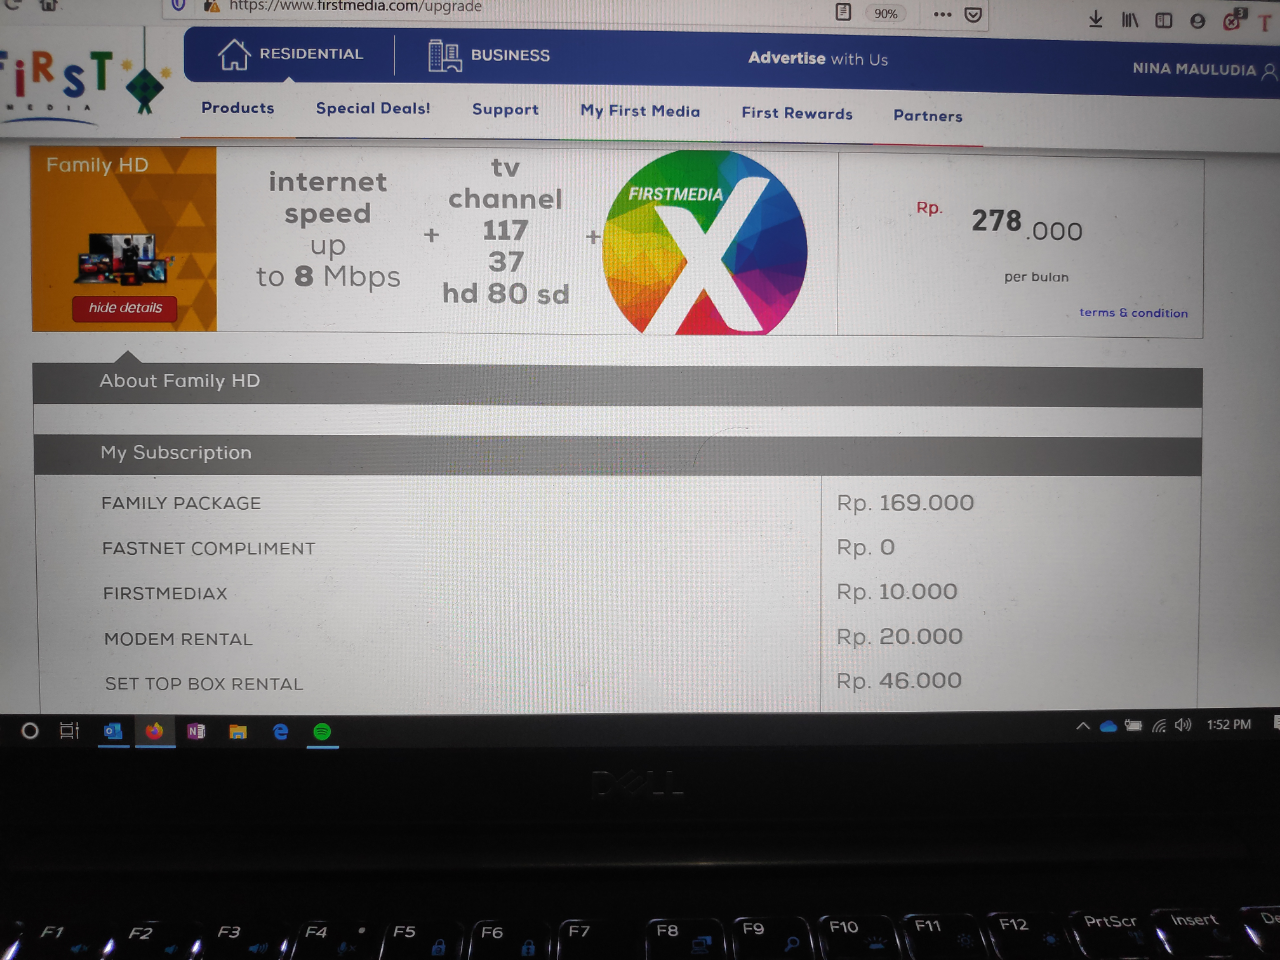Click the hide details button
The height and width of the screenshot is (960, 1280).
(125, 308)
